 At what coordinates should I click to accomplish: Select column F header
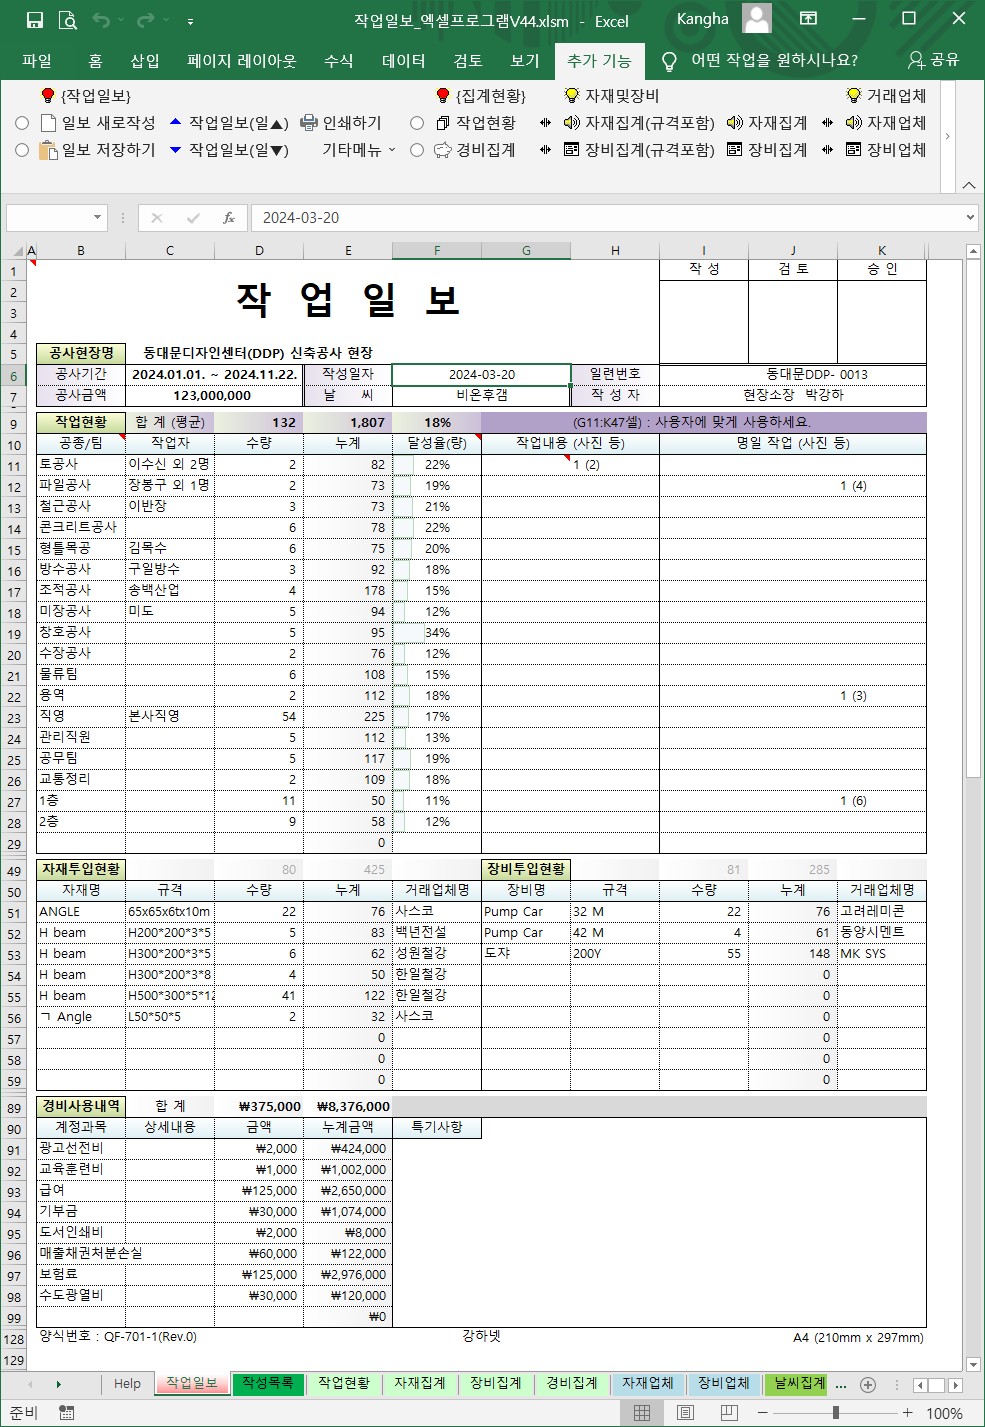click(x=437, y=251)
